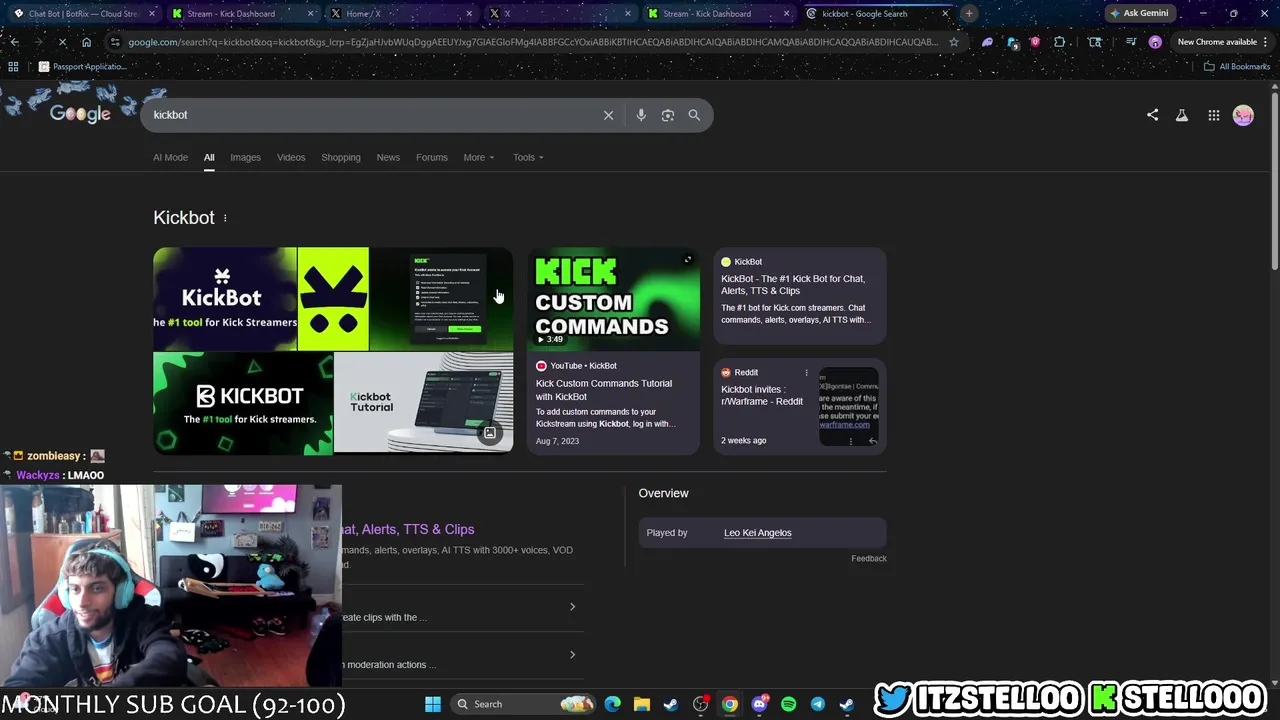
Task: Switch to Home / X tab
Action: click(x=402, y=14)
